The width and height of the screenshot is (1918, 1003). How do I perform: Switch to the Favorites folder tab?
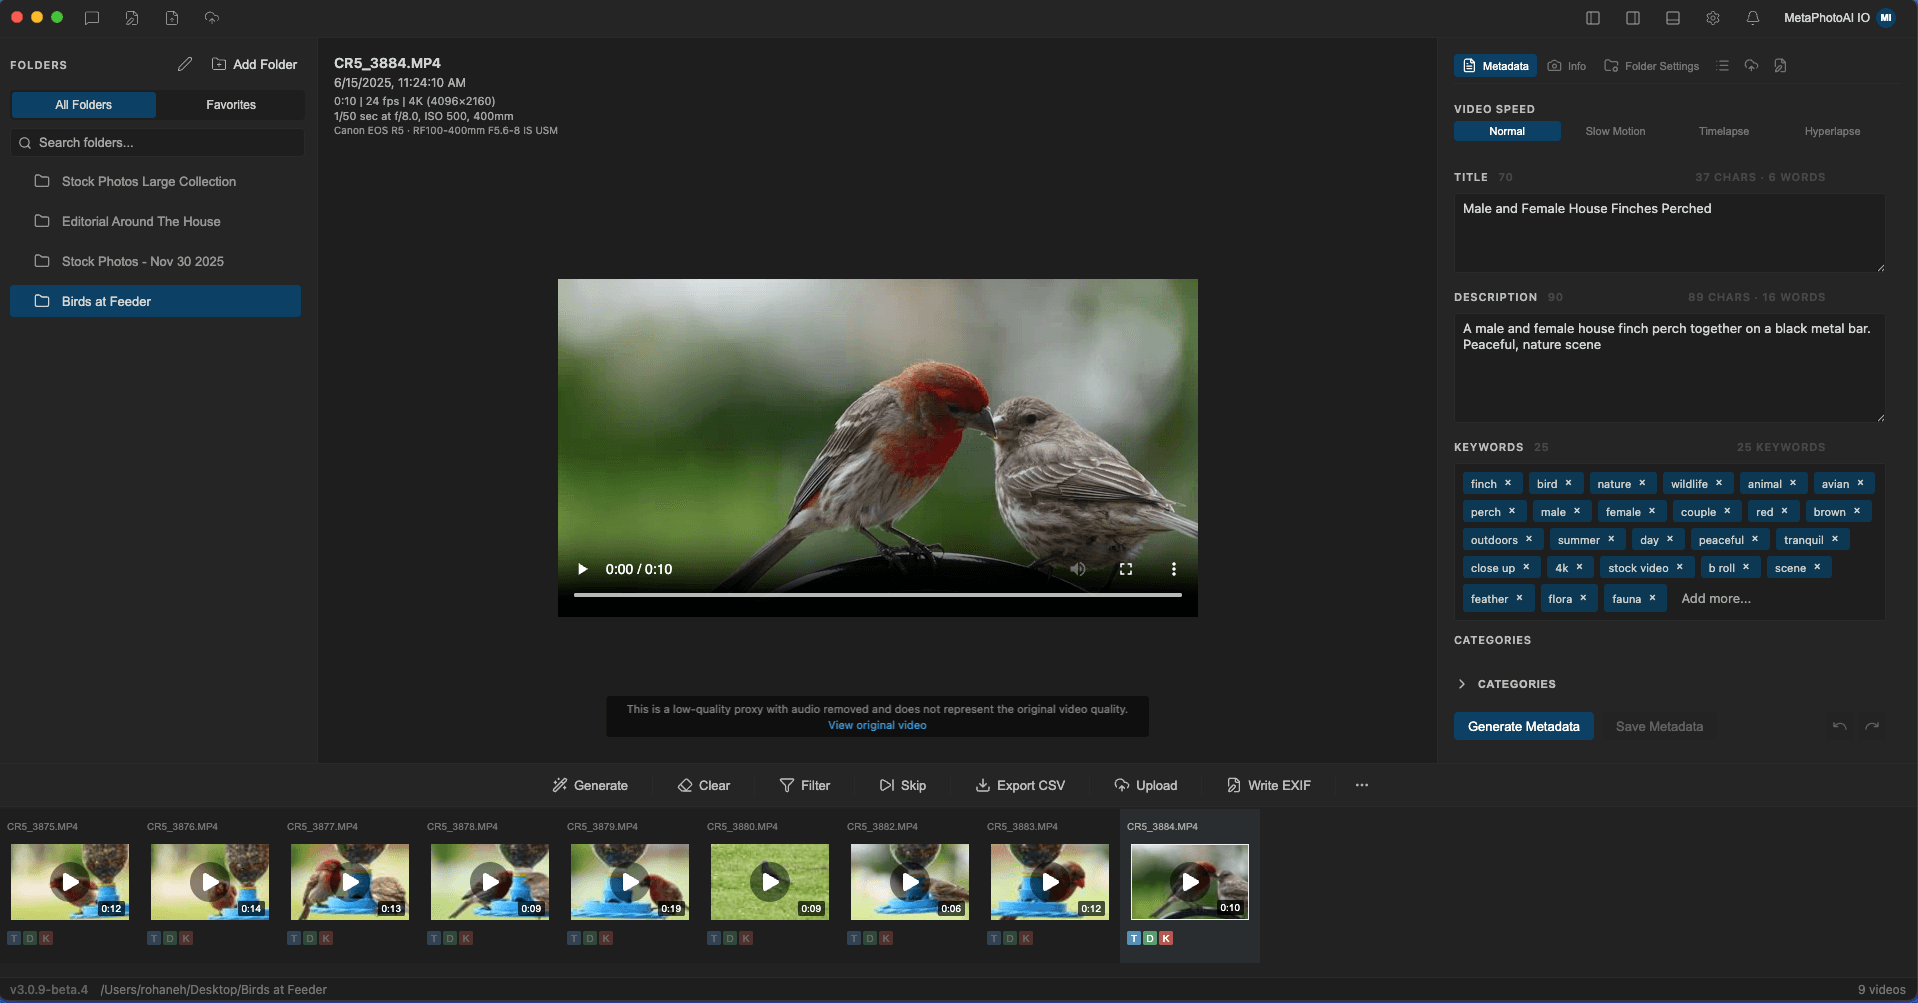(231, 105)
